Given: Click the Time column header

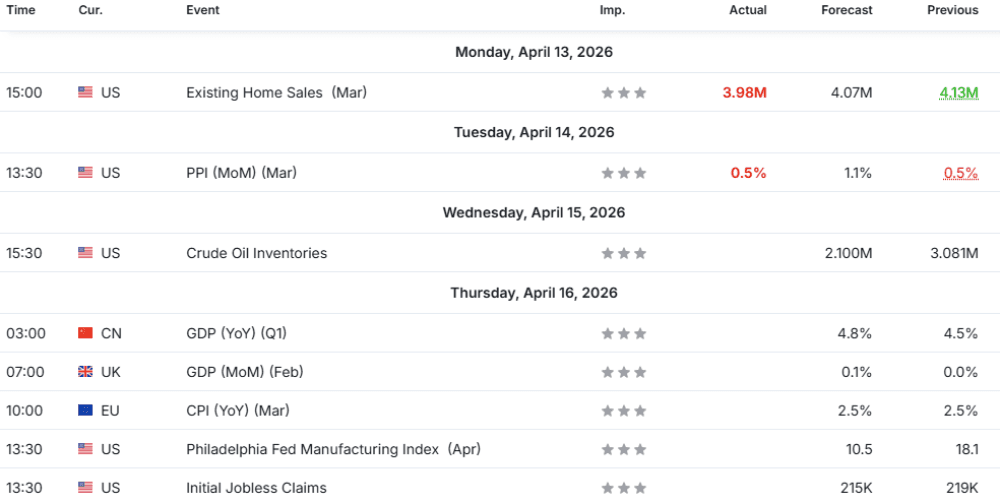Looking at the screenshot, I should [21, 10].
